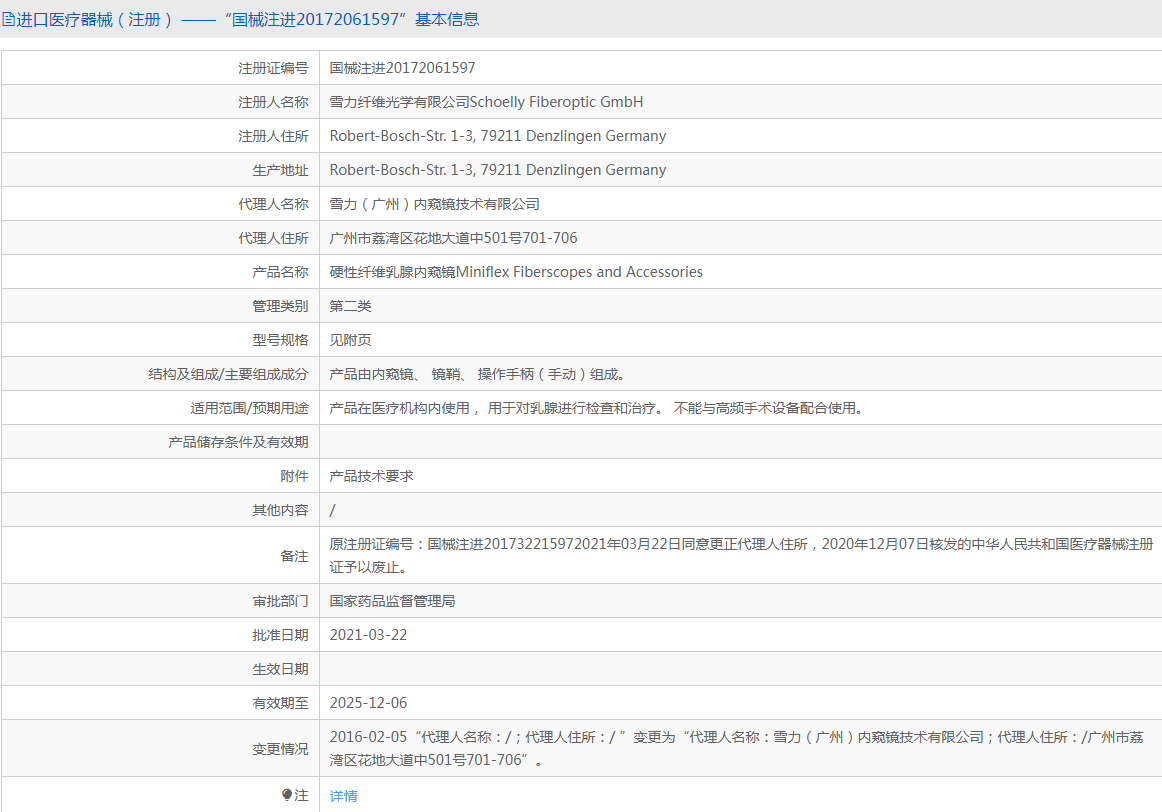Screen dimensions: 1162x812
Task: Open the 详情 link
Action: [343, 796]
